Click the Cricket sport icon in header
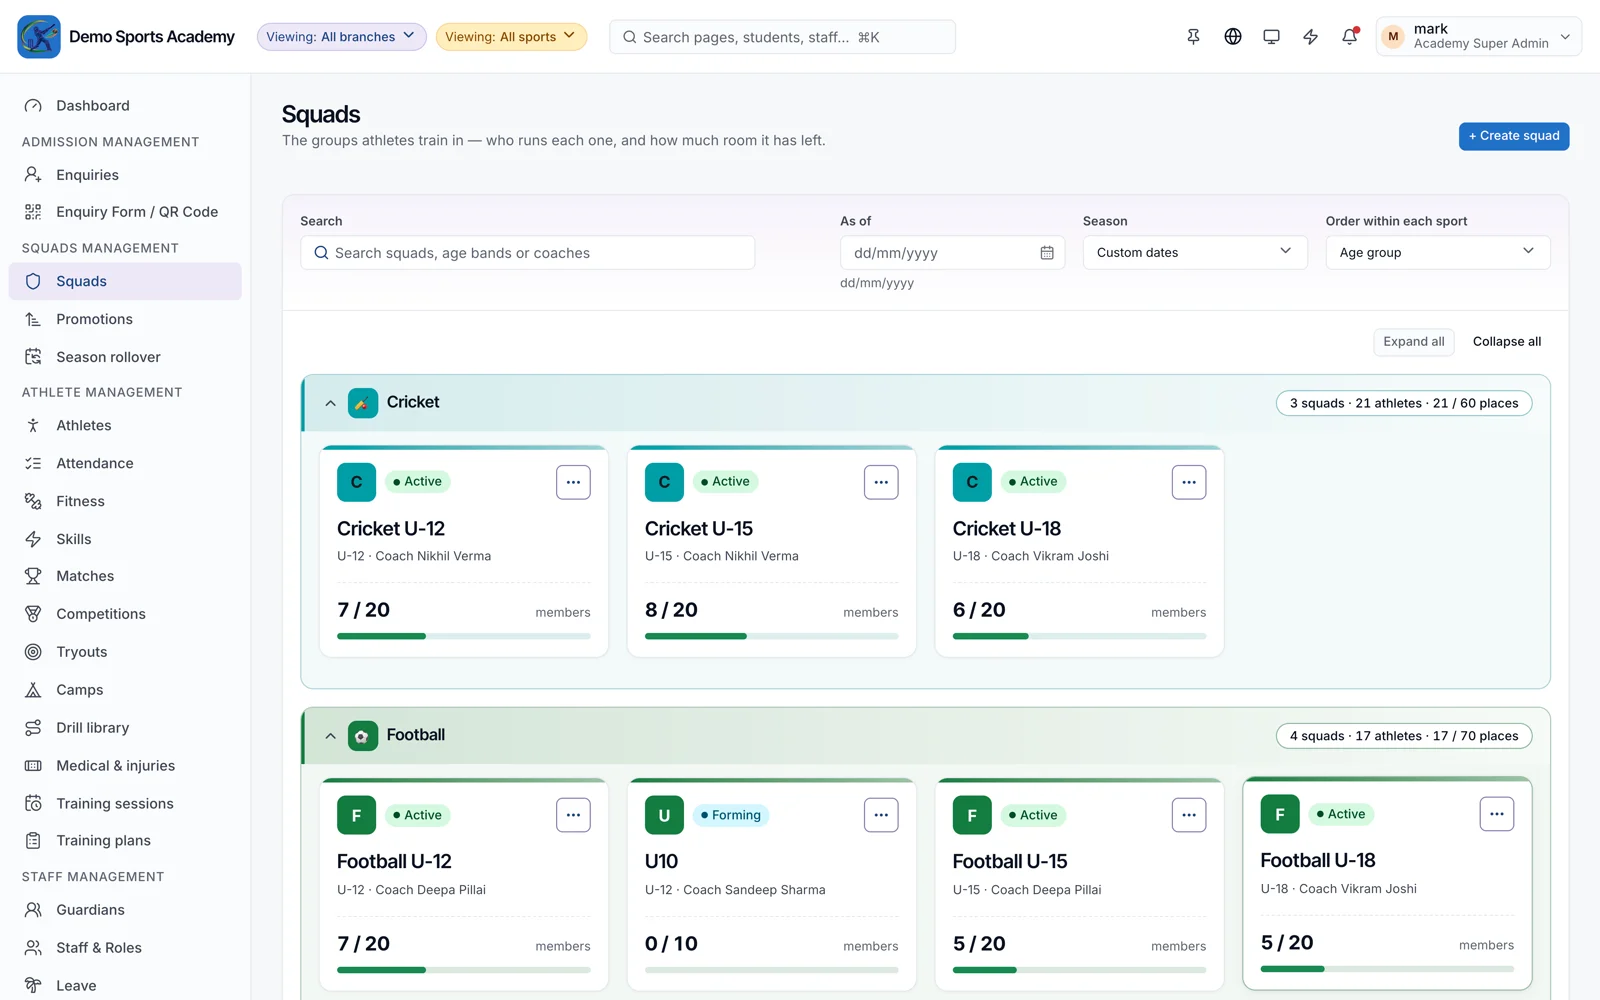Image resolution: width=1600 pixels, height=1000 pixels. coord(363,403)
